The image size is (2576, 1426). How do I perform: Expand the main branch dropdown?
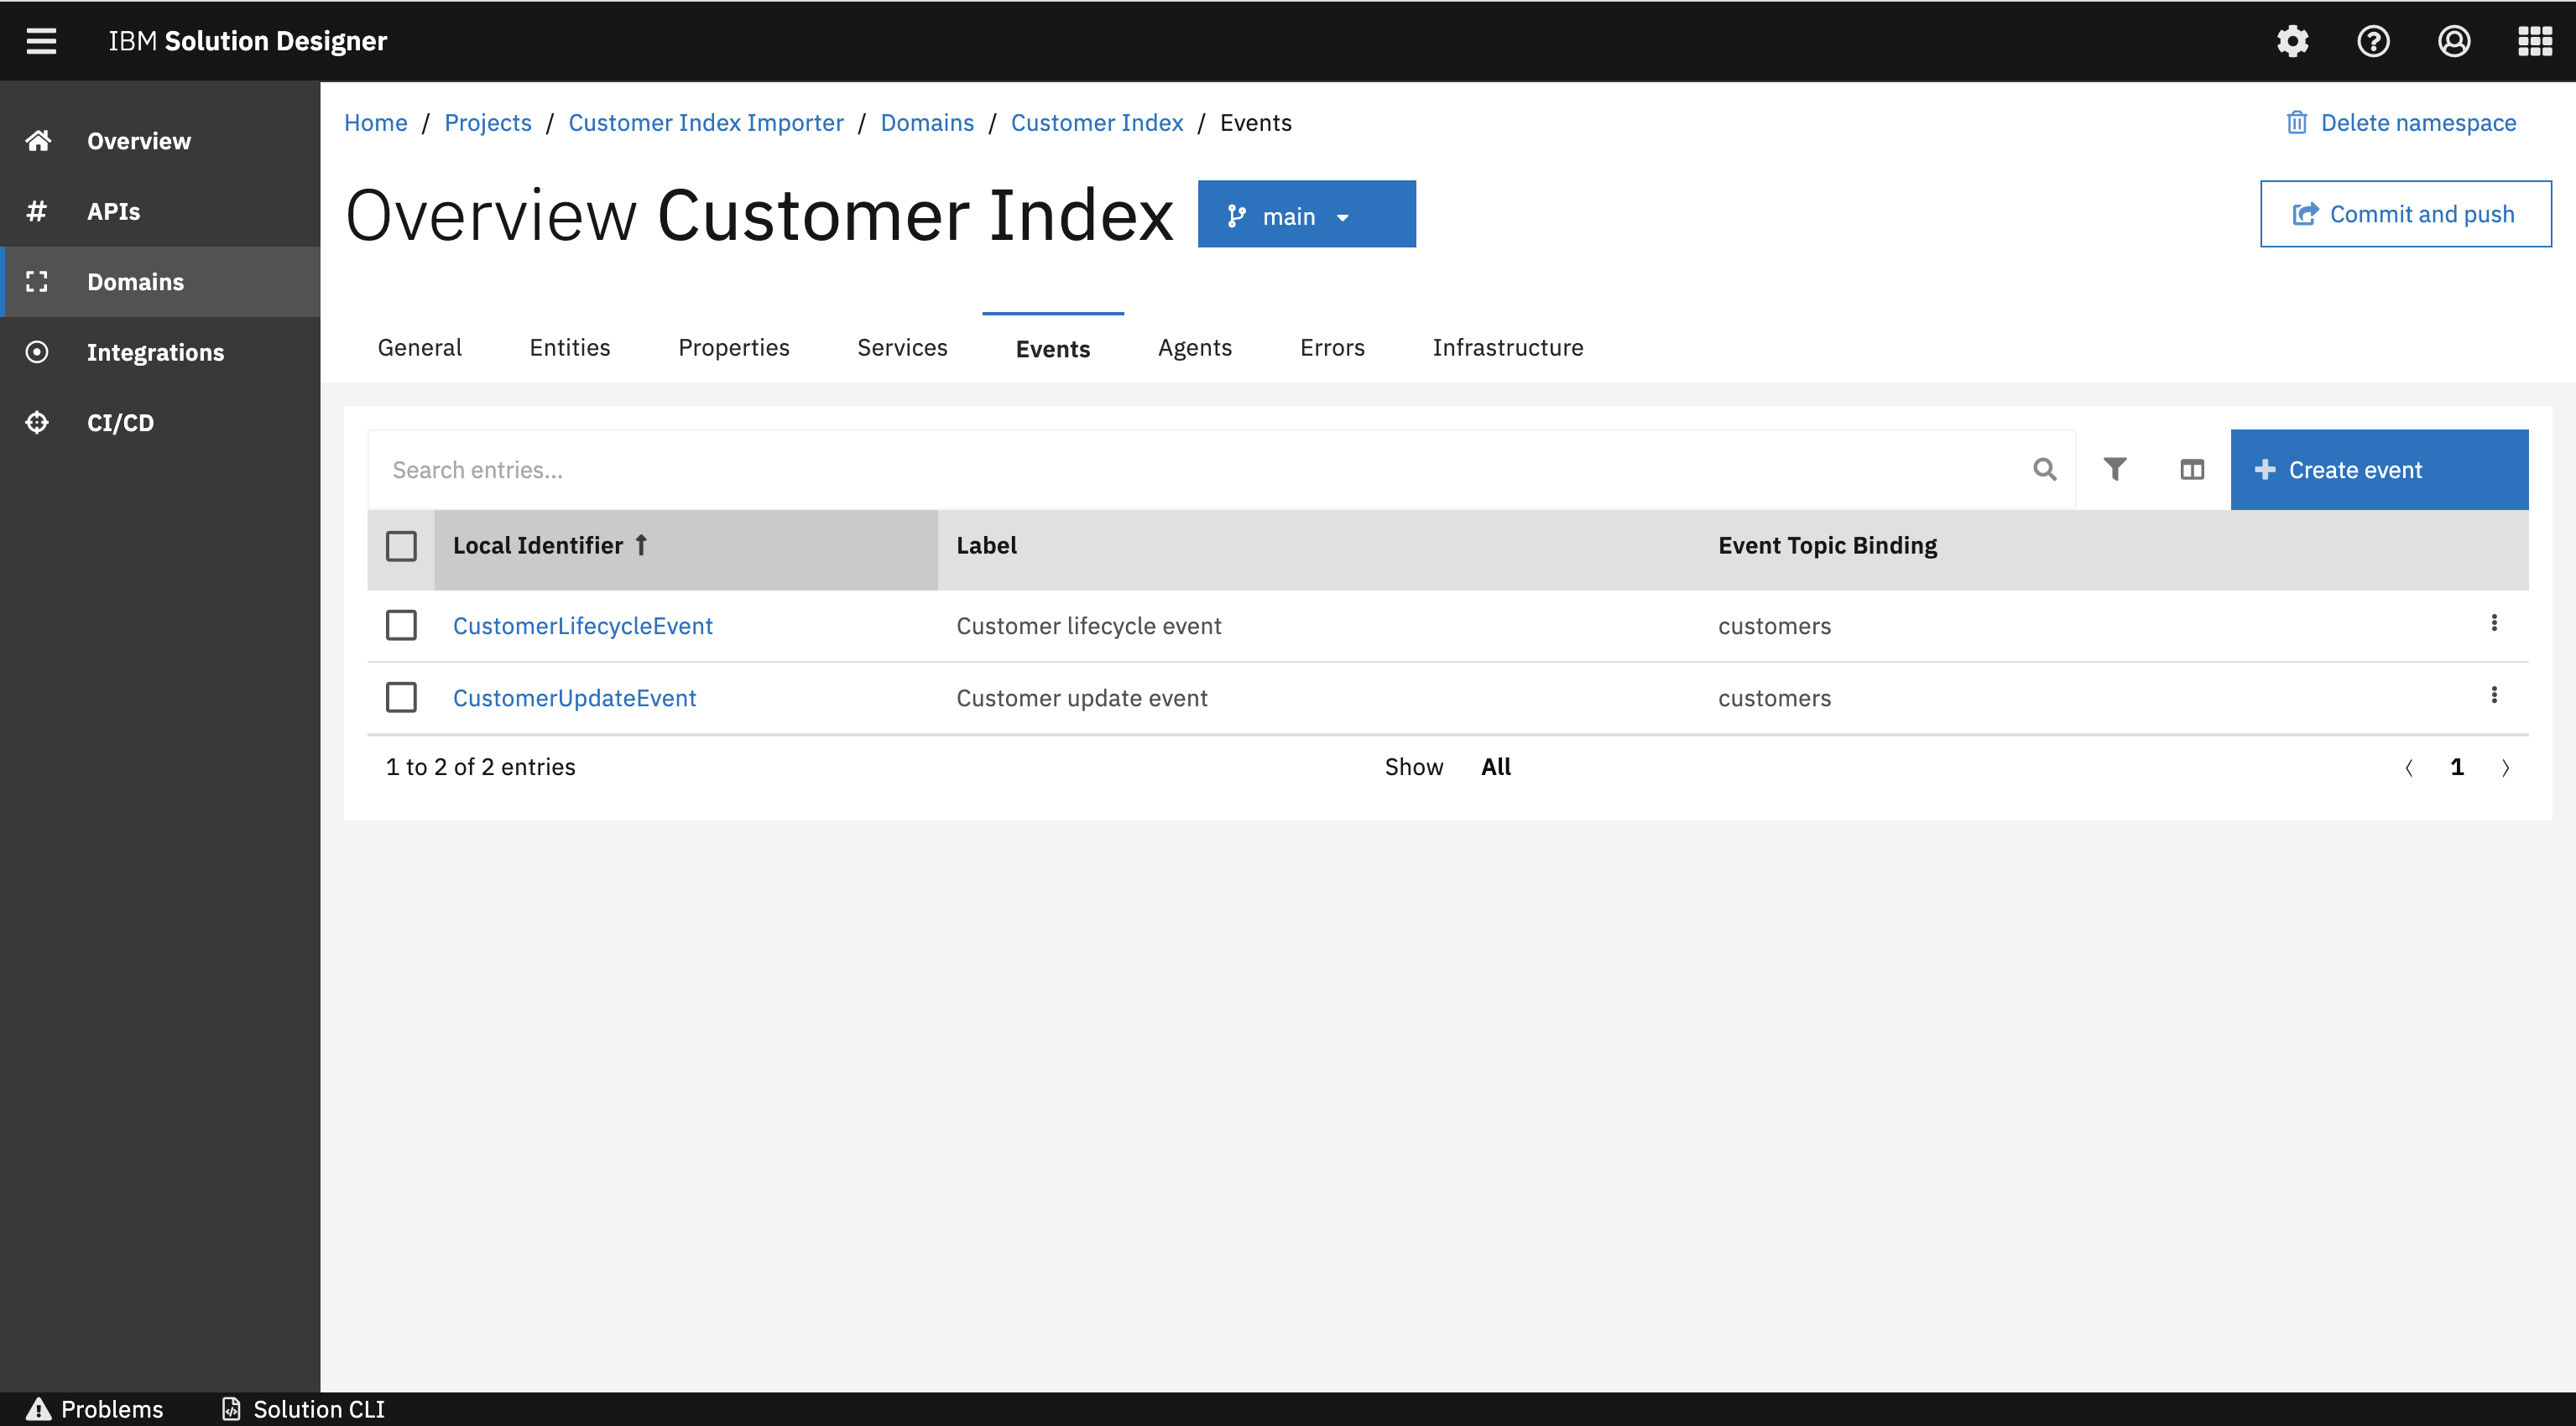click(1306, 215)
